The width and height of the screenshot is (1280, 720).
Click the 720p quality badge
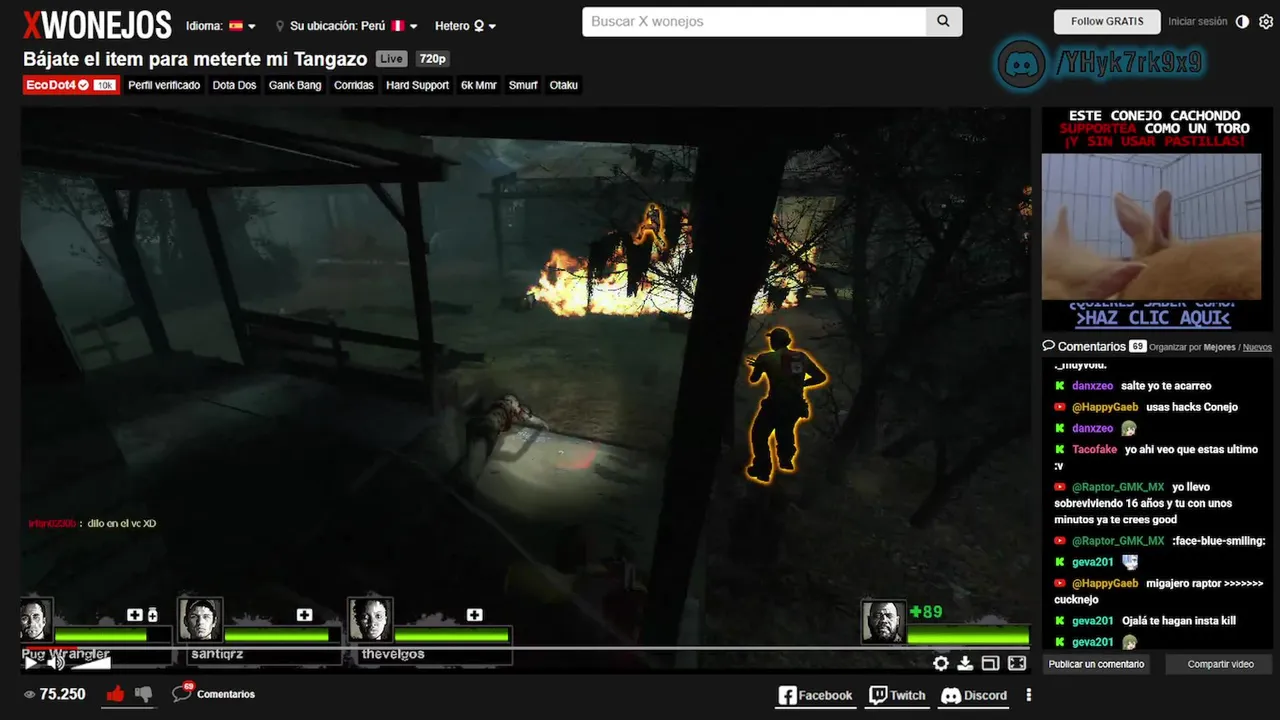pos(432,59)
